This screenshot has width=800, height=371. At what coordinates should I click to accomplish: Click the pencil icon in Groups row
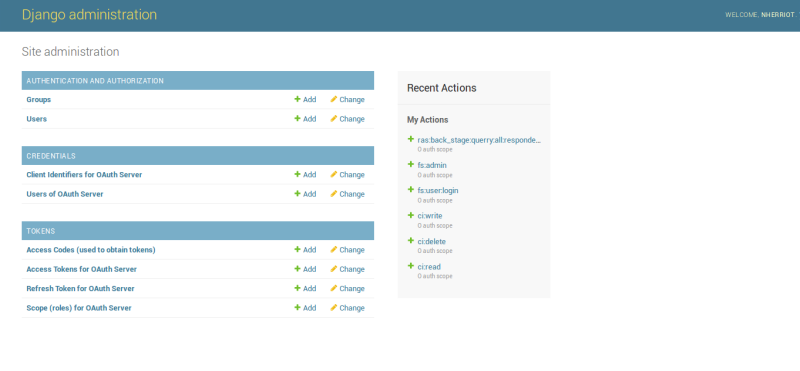(334, 99)
